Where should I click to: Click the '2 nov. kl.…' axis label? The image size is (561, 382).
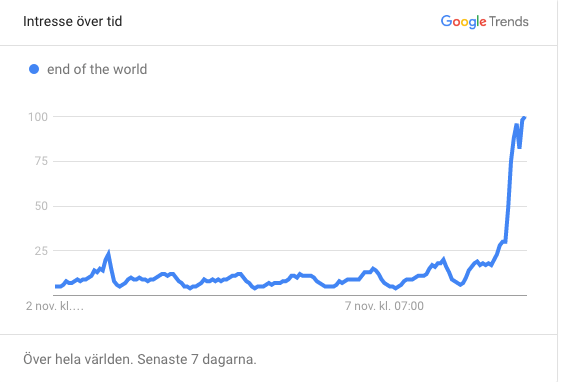click(55, 306)
